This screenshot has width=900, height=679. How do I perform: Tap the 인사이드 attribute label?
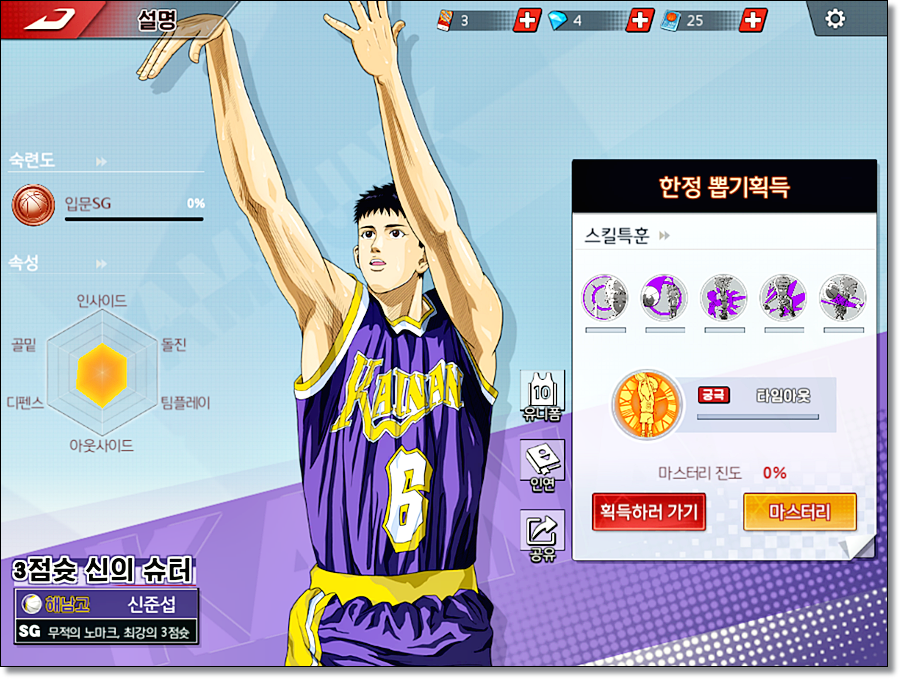[x=102, y=301]
